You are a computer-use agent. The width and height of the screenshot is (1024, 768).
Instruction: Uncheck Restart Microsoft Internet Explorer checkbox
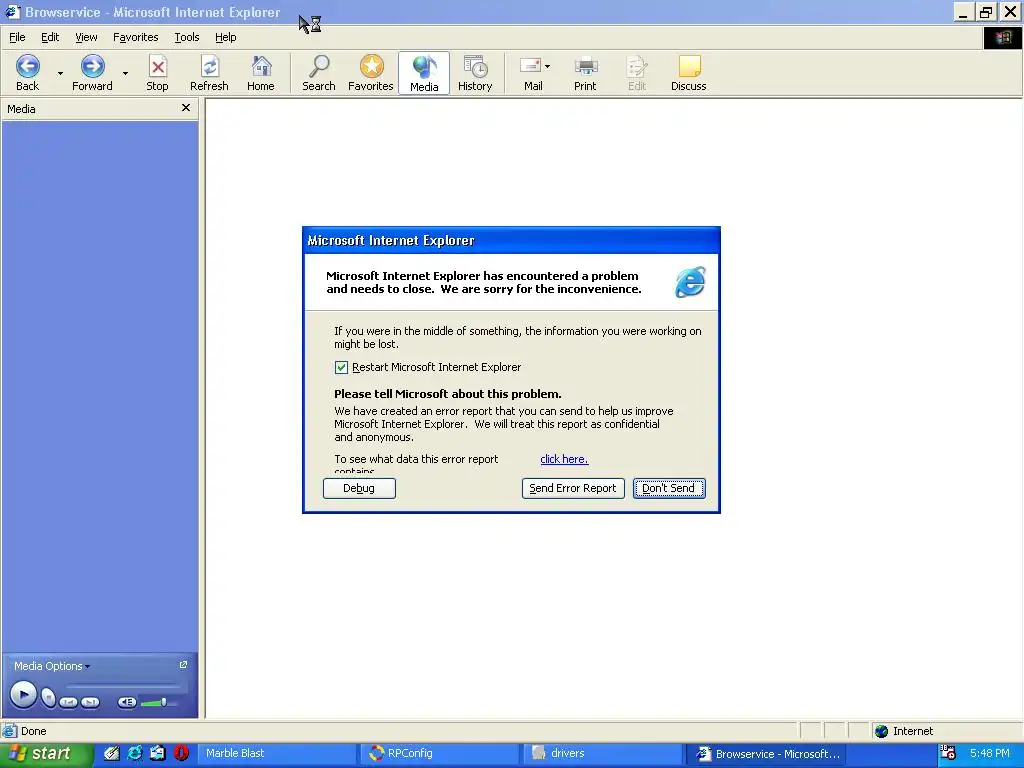coord(341,368)
